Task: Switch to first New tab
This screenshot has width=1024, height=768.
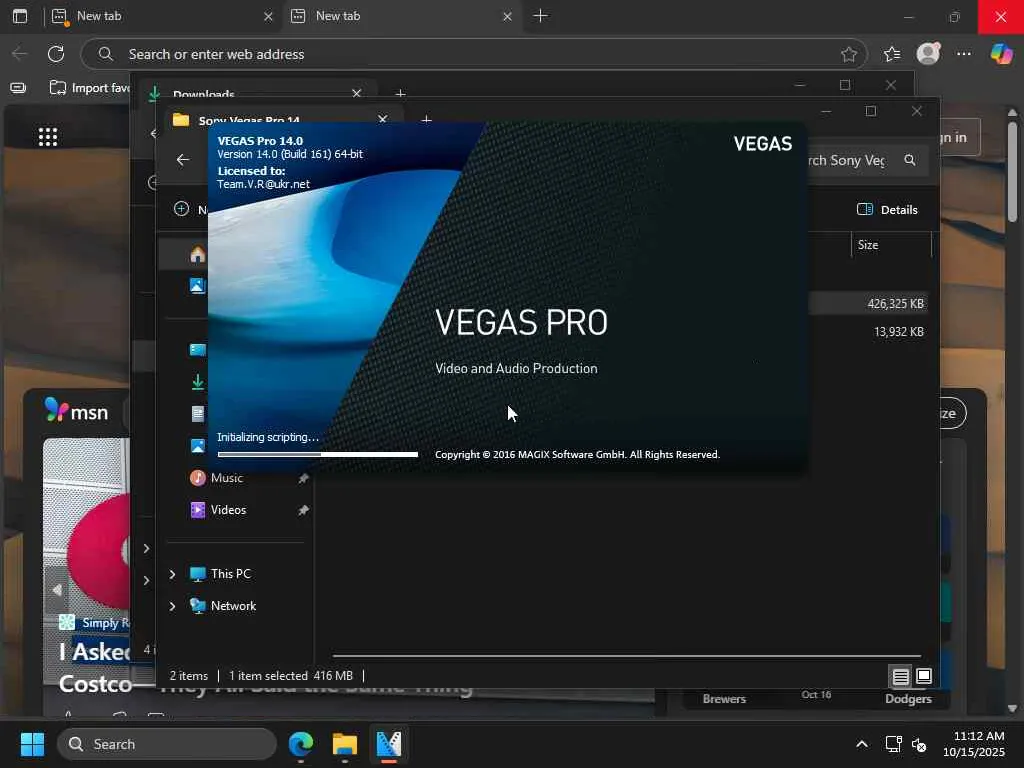Action: click(163, 16)
